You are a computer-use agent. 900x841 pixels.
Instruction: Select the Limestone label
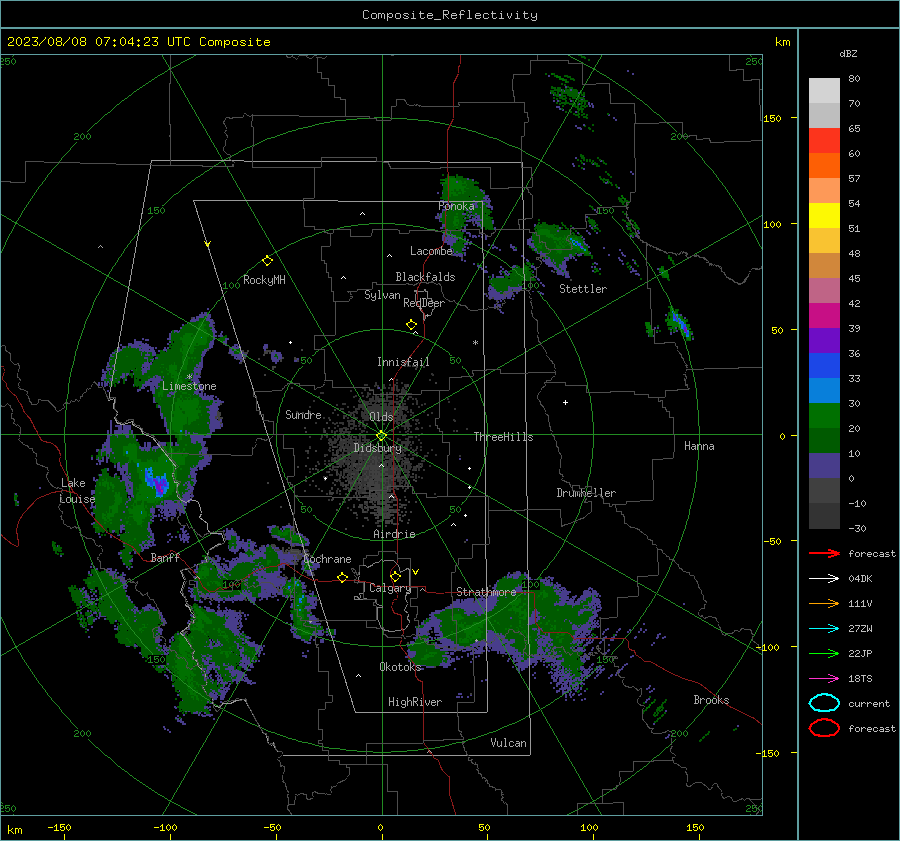click(x=189, y=386)
